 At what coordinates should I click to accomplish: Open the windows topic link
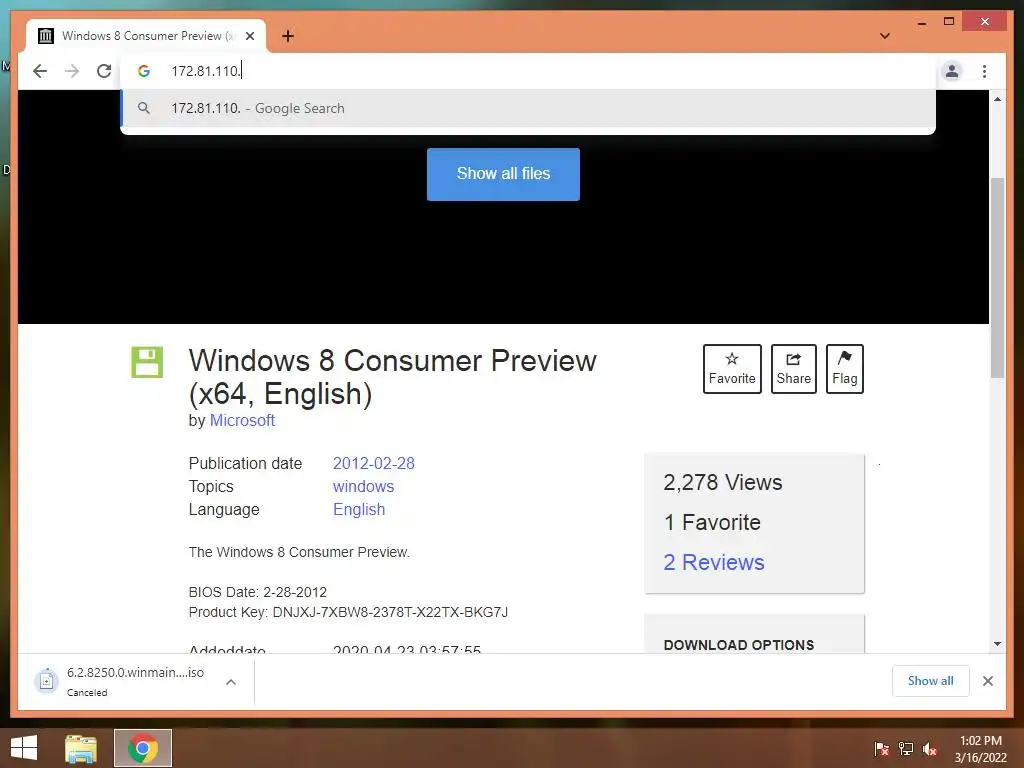click(x=363, y=487)
